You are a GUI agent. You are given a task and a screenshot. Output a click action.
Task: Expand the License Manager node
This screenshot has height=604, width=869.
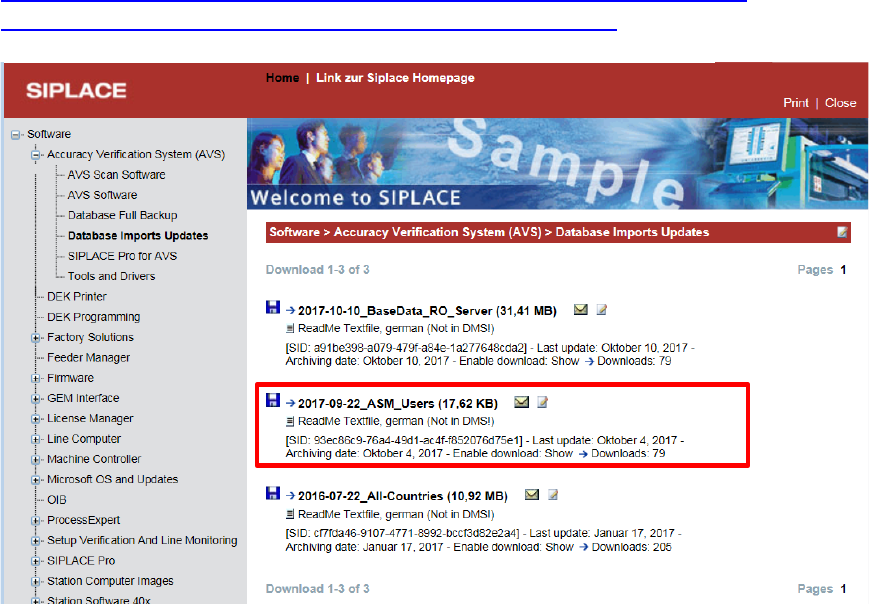(36, 419)
